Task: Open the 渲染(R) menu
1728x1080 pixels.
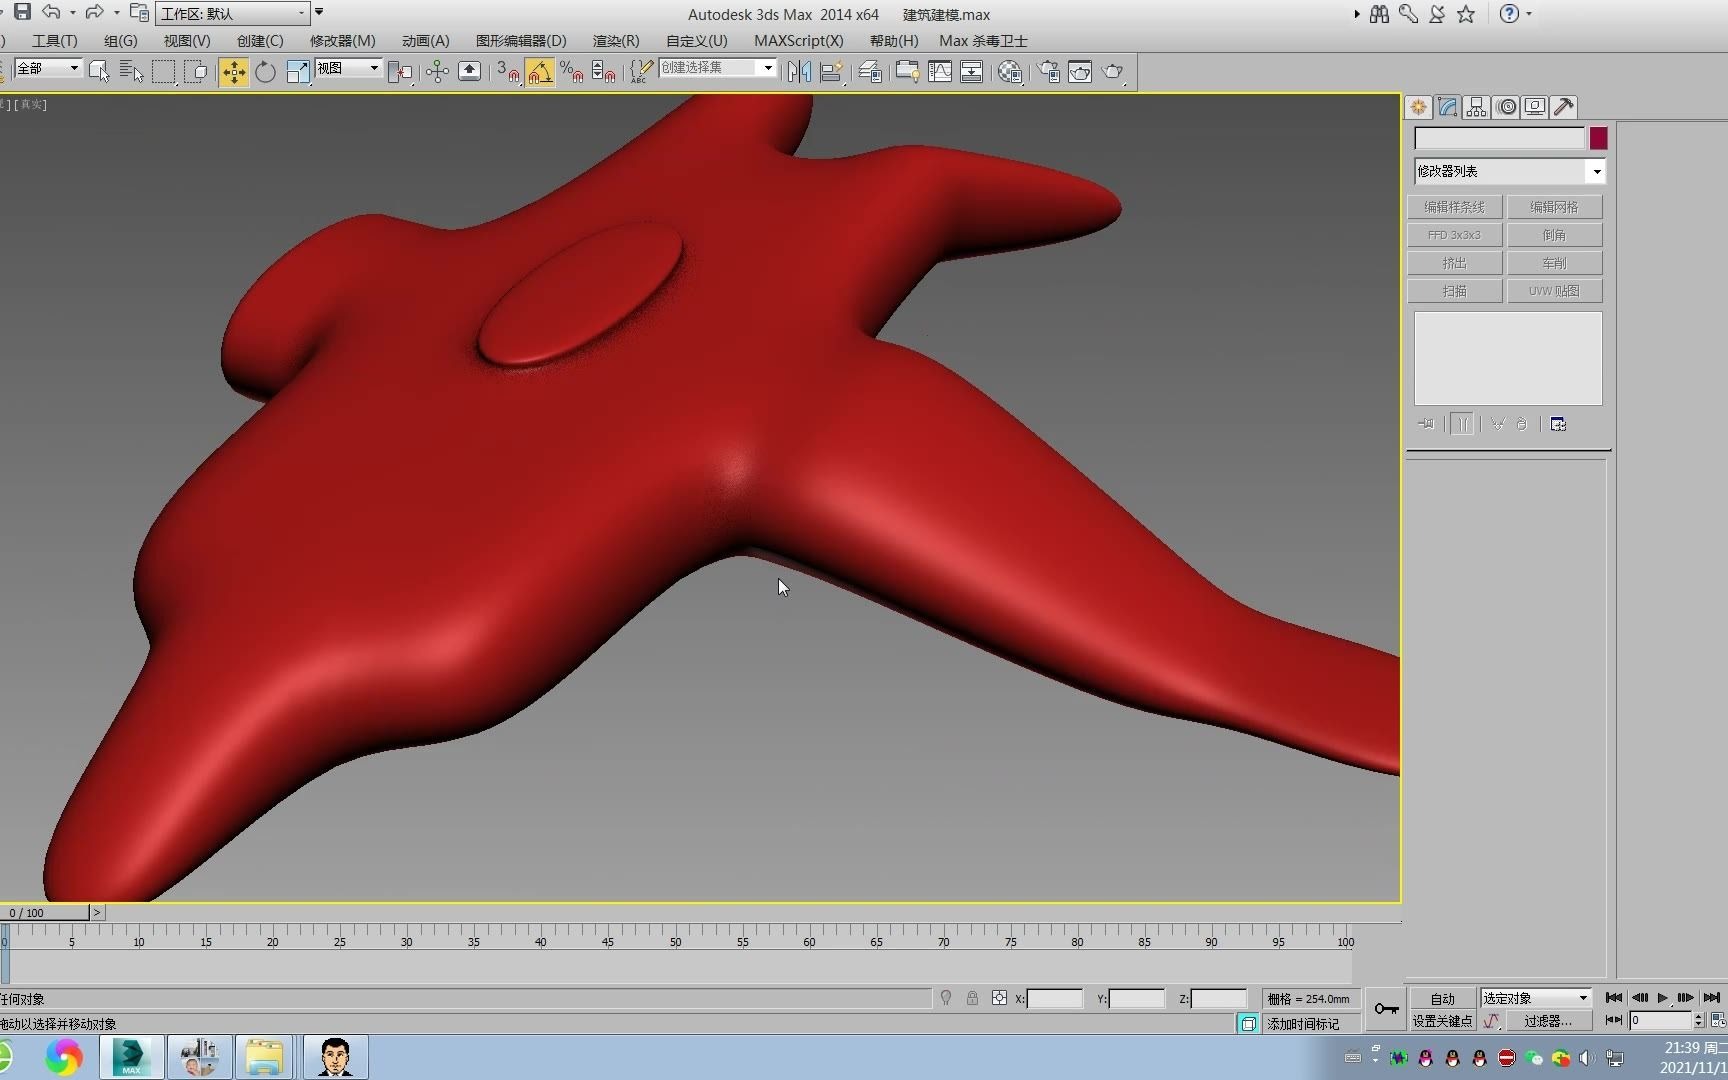Action: tap(615, 41)
